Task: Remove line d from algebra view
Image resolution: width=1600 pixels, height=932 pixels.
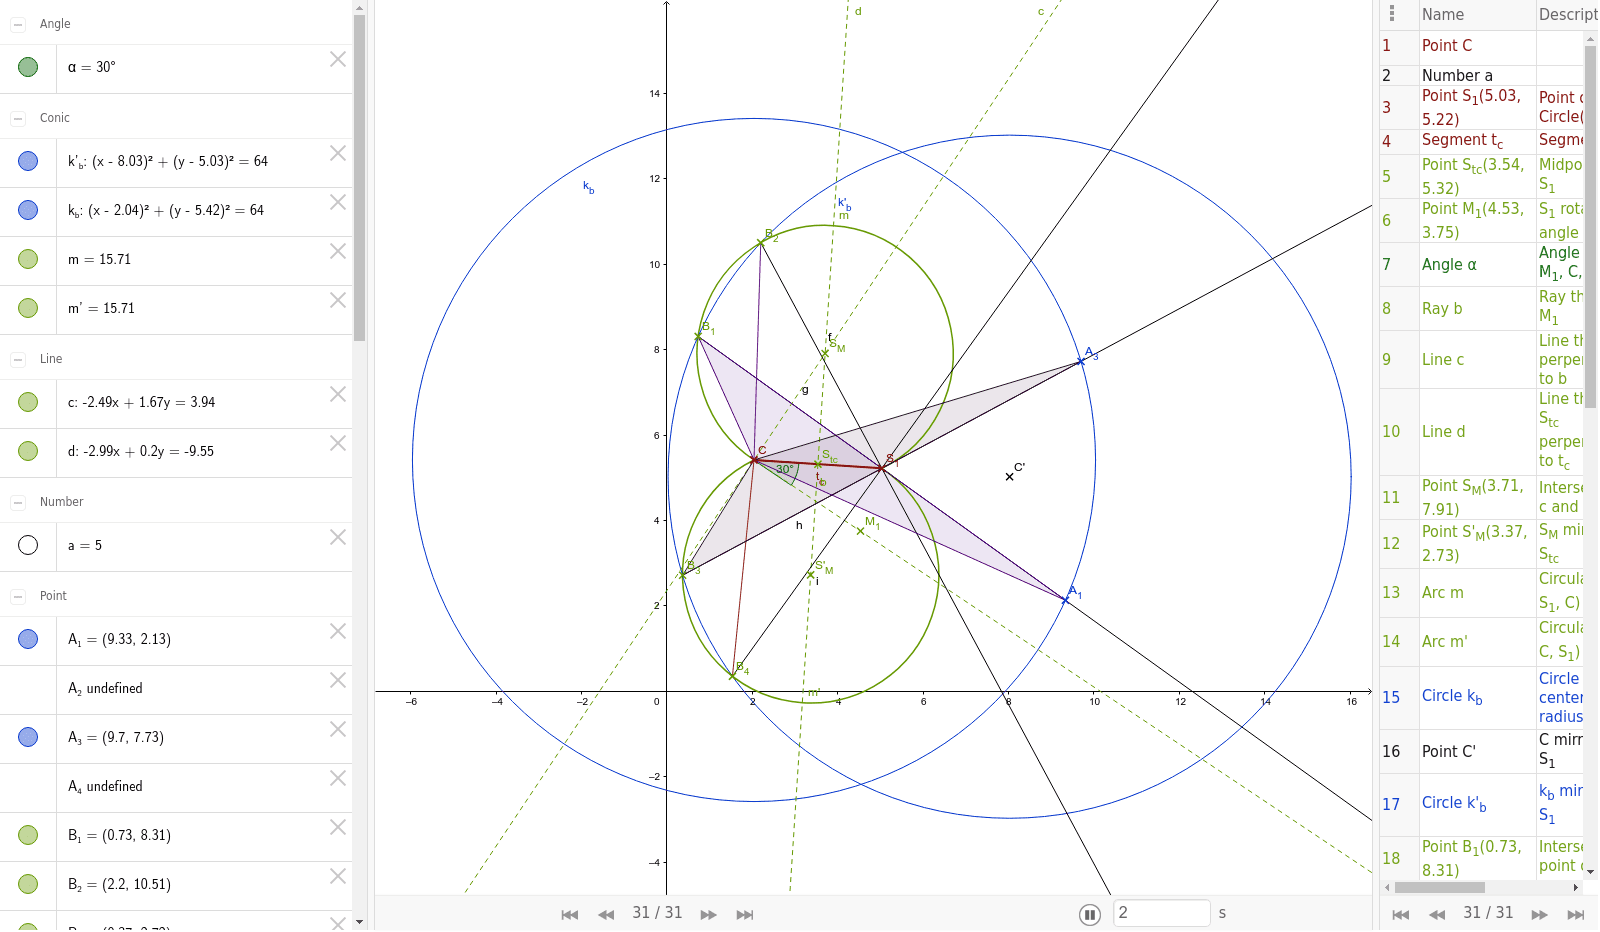Action: click(x=338, y=443)
